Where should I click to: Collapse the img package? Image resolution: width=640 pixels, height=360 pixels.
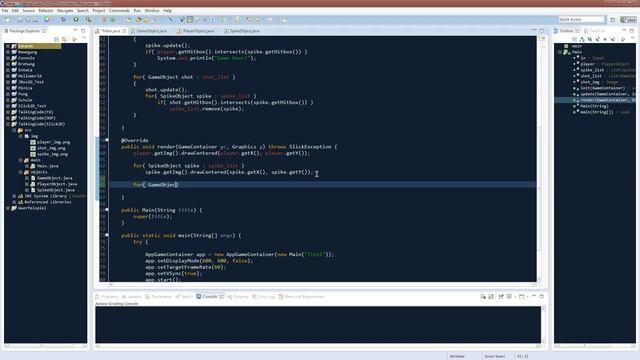point(20,136)
